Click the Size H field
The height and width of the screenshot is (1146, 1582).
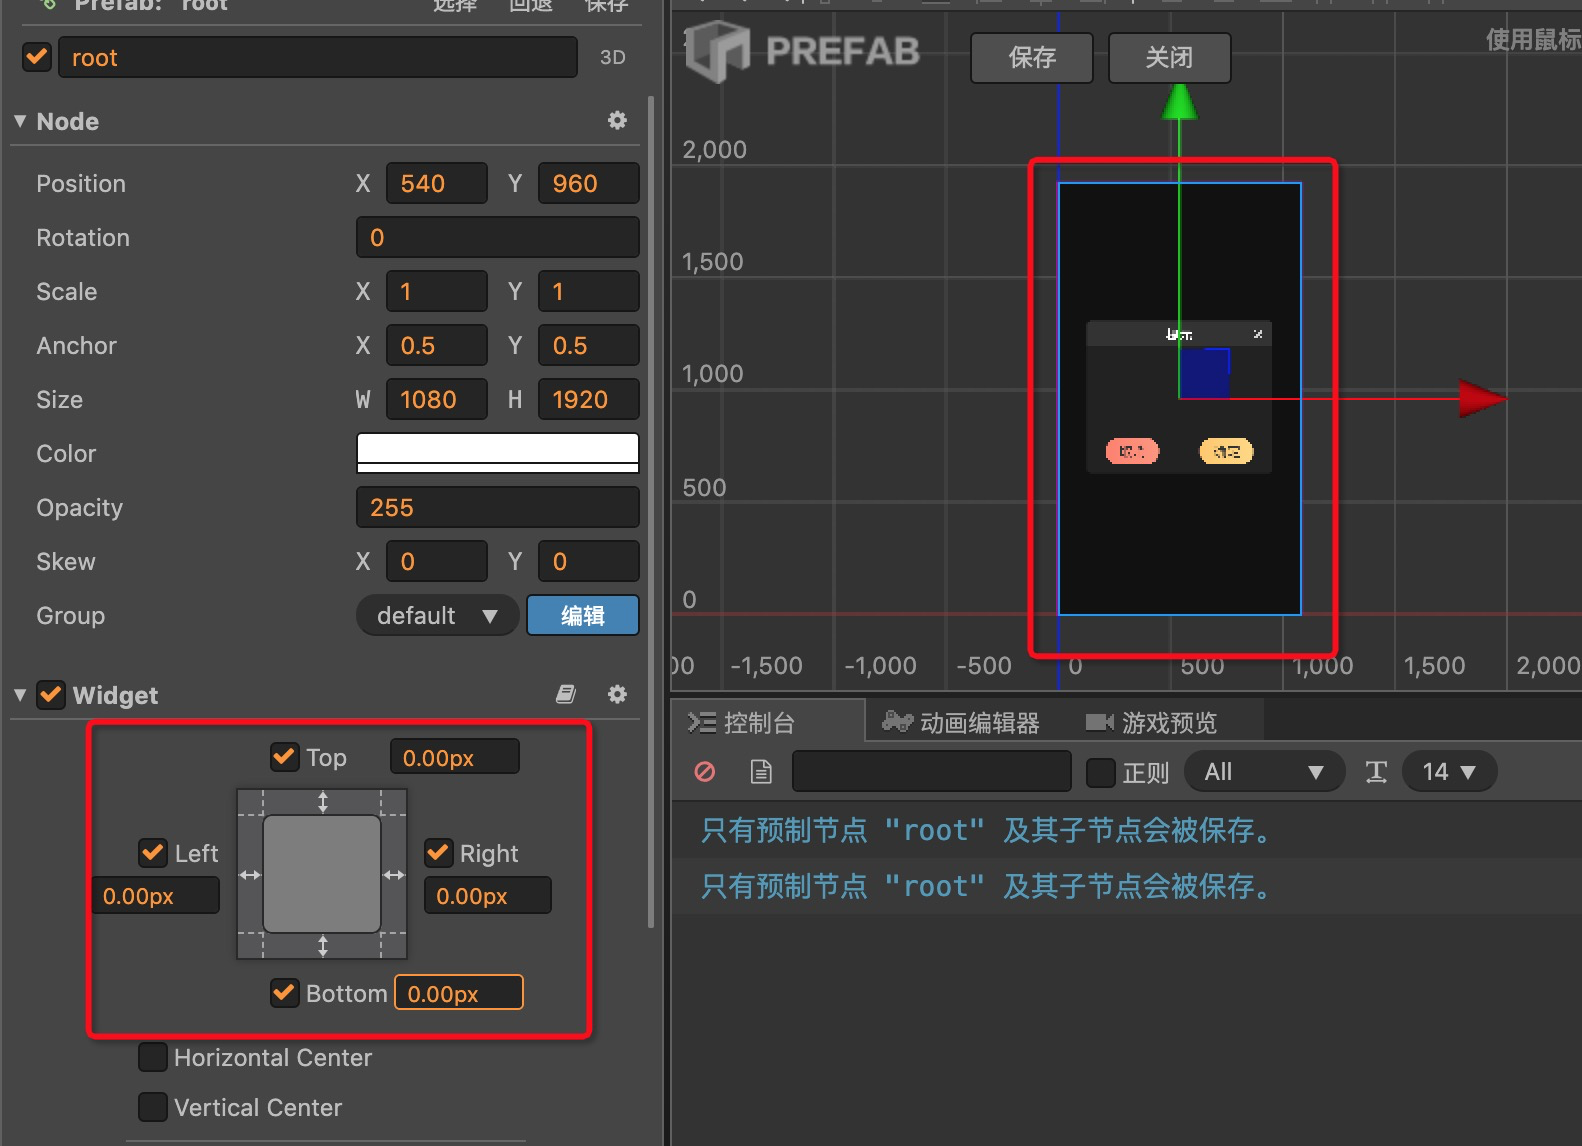[589, 399]
